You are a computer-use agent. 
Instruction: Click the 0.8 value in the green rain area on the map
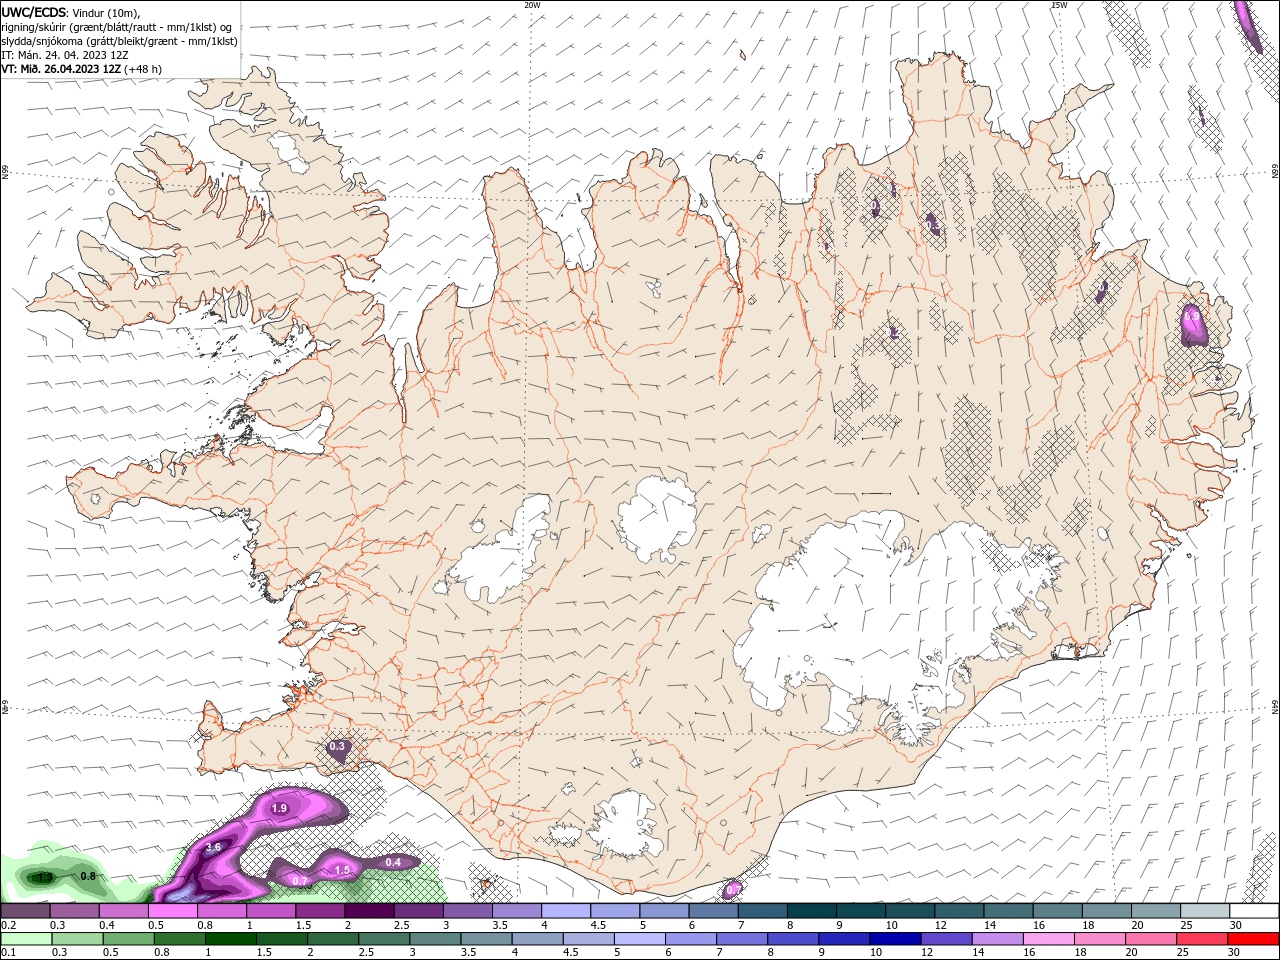pyautogui.click(x=87, y=876)
